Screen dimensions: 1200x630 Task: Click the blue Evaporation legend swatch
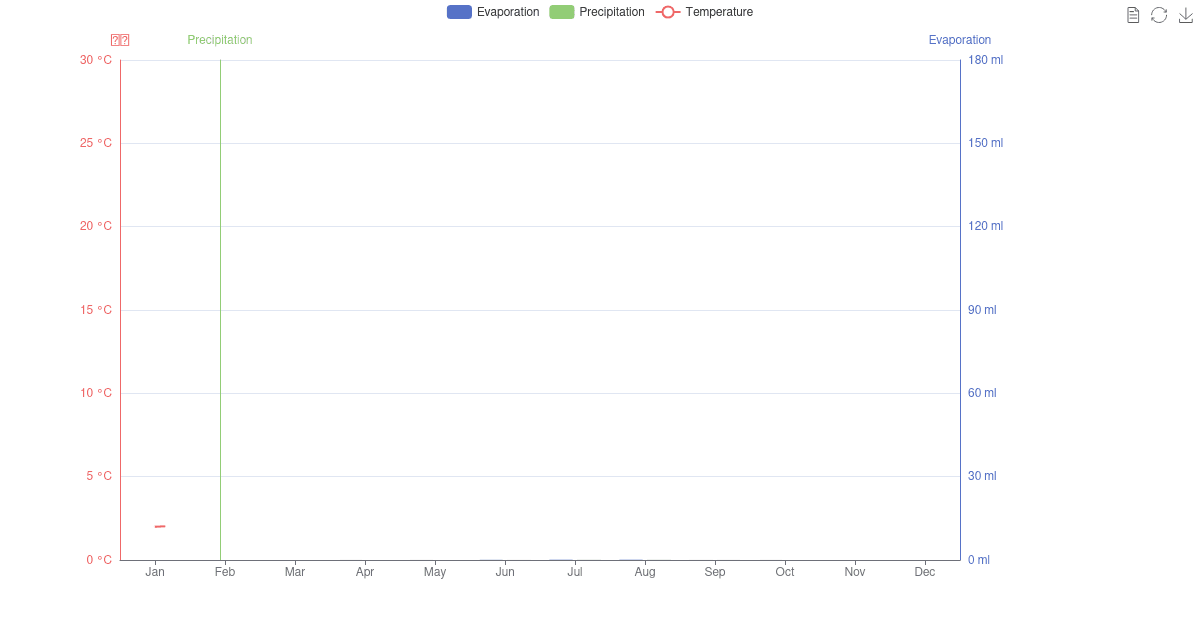tap(459, 11)
